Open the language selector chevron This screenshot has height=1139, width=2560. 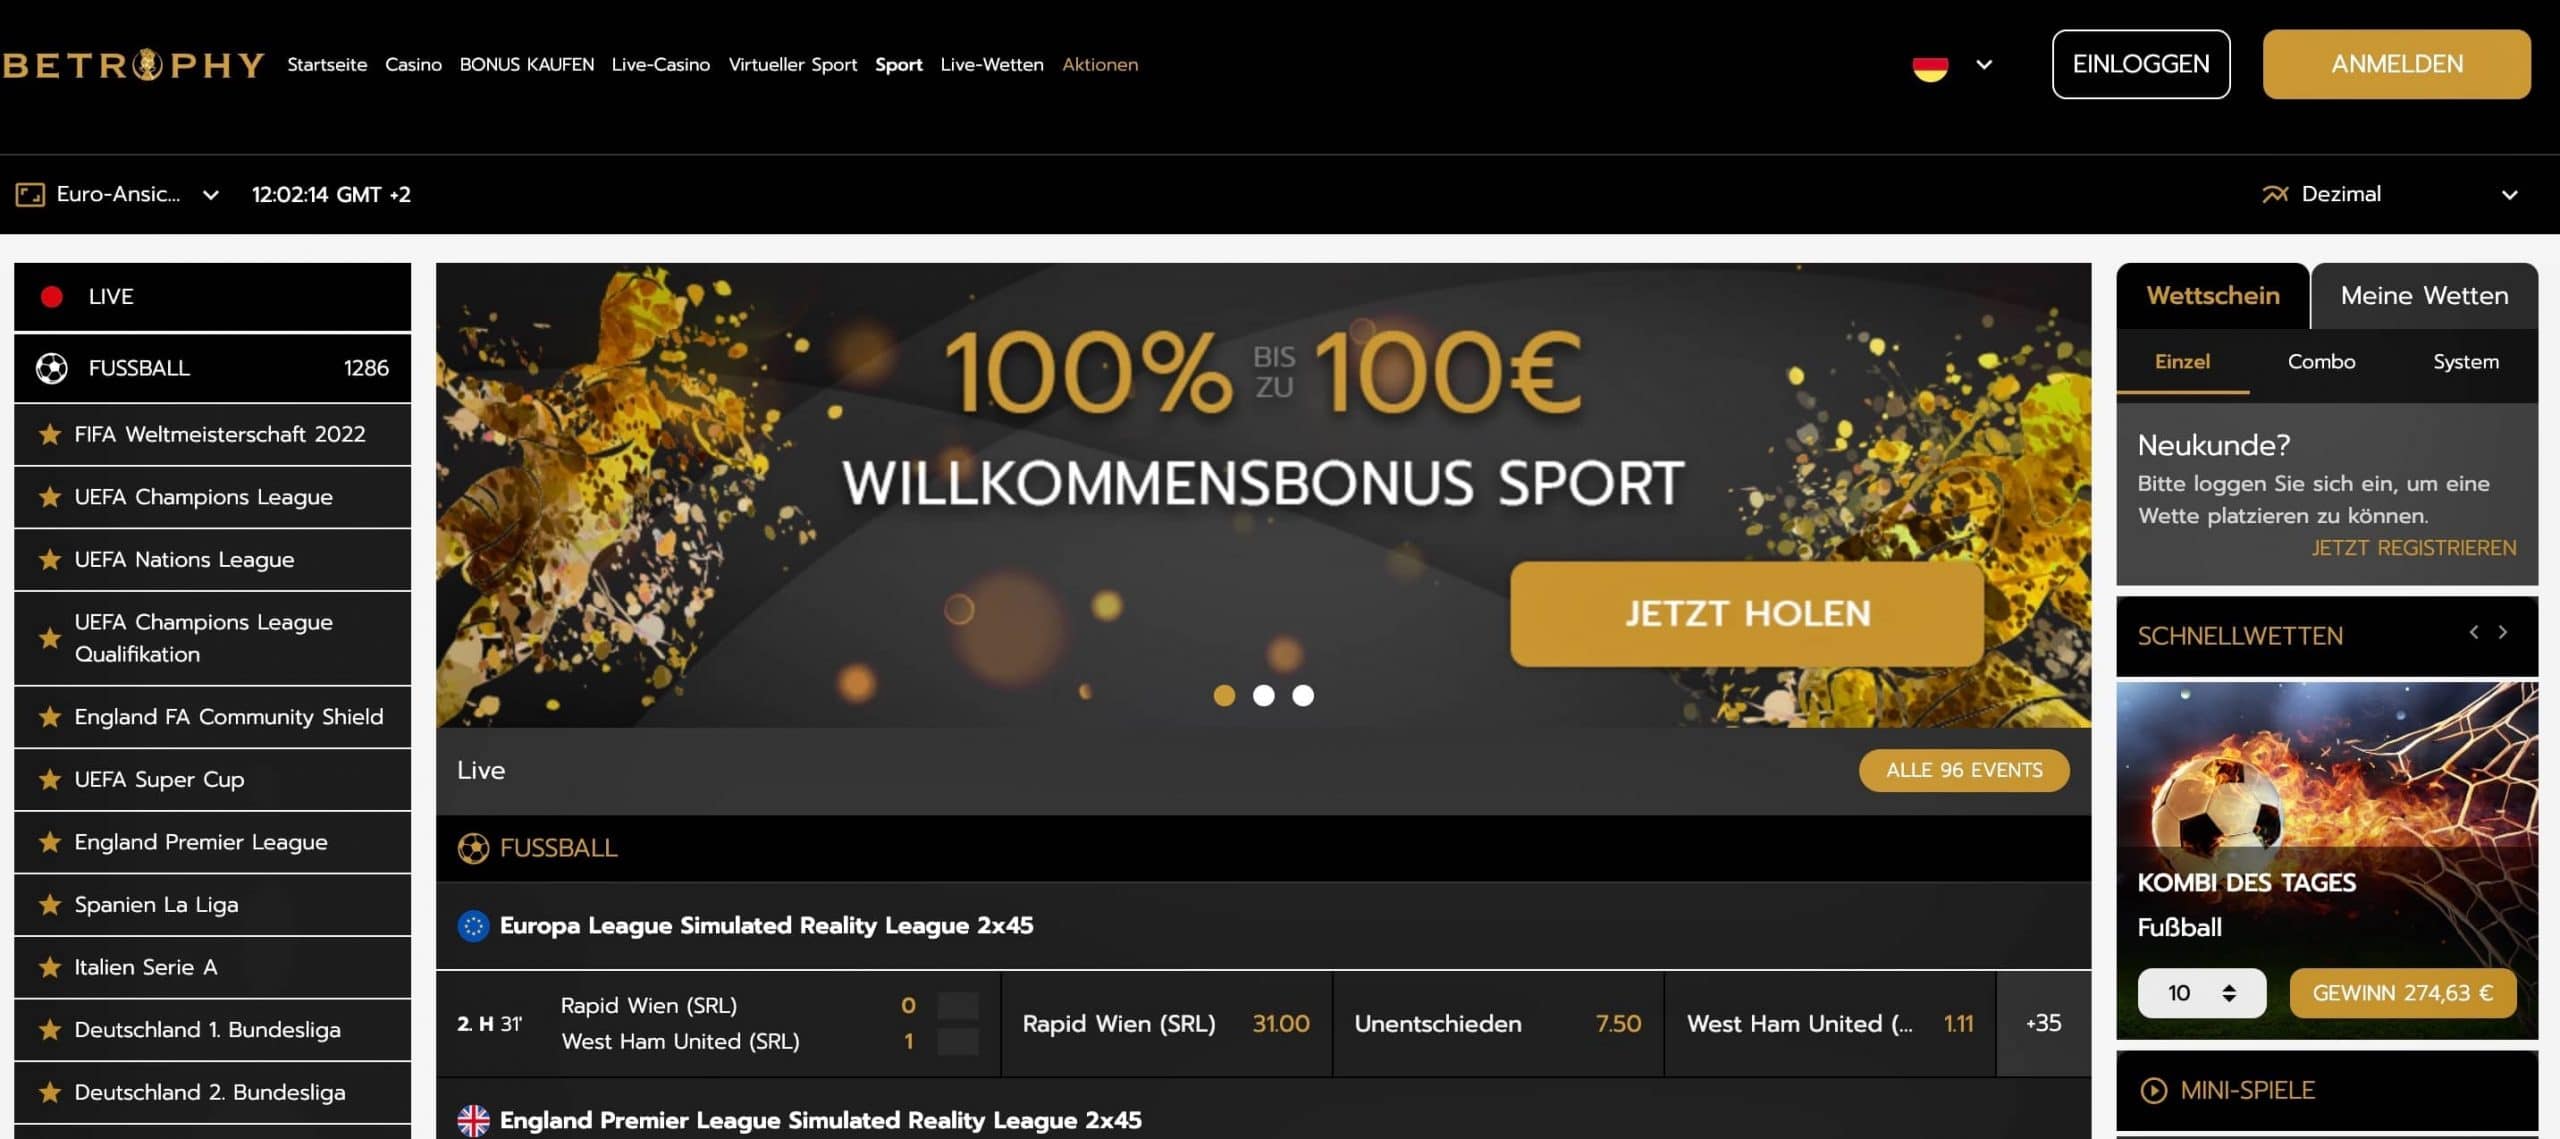(x=1985, y=65)
